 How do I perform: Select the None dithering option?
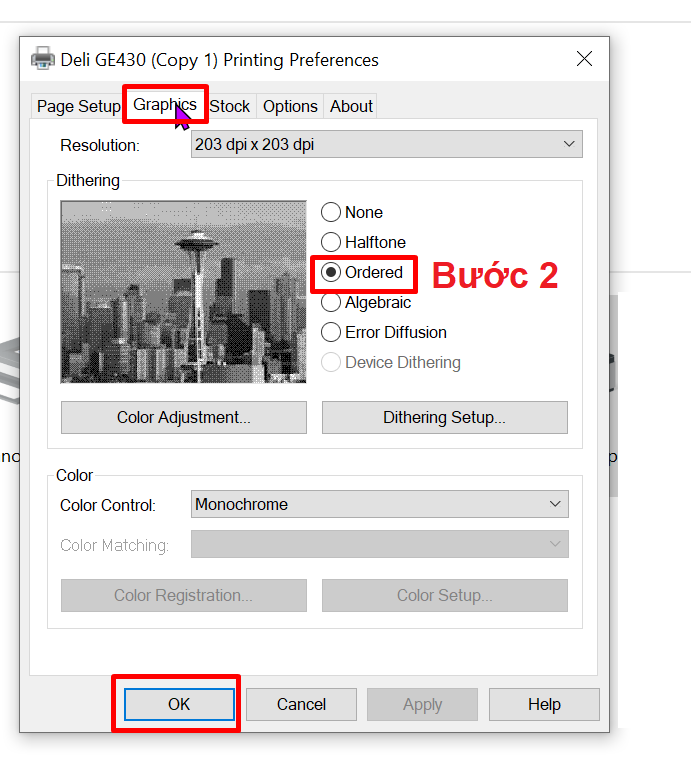point(331,212)
